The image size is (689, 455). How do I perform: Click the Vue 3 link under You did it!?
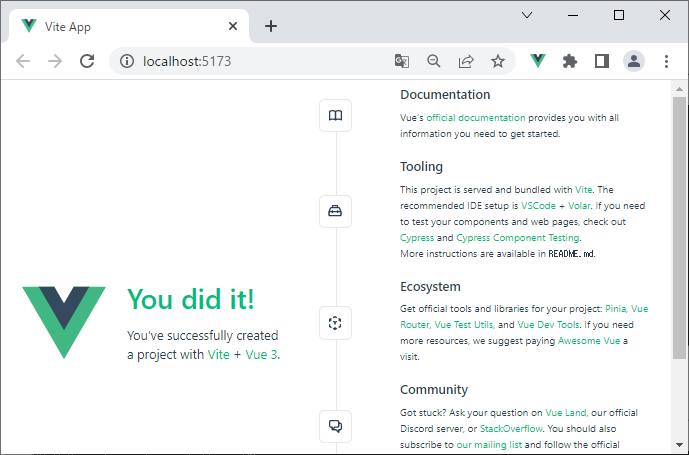[261, 354]
